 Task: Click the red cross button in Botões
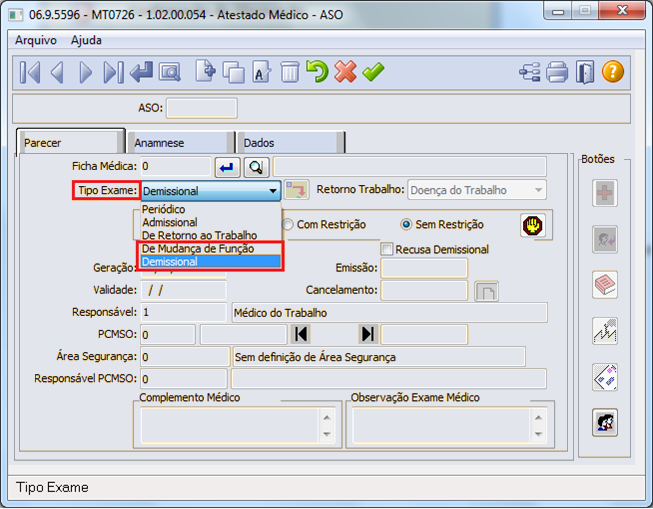click(x=605, y=193)
